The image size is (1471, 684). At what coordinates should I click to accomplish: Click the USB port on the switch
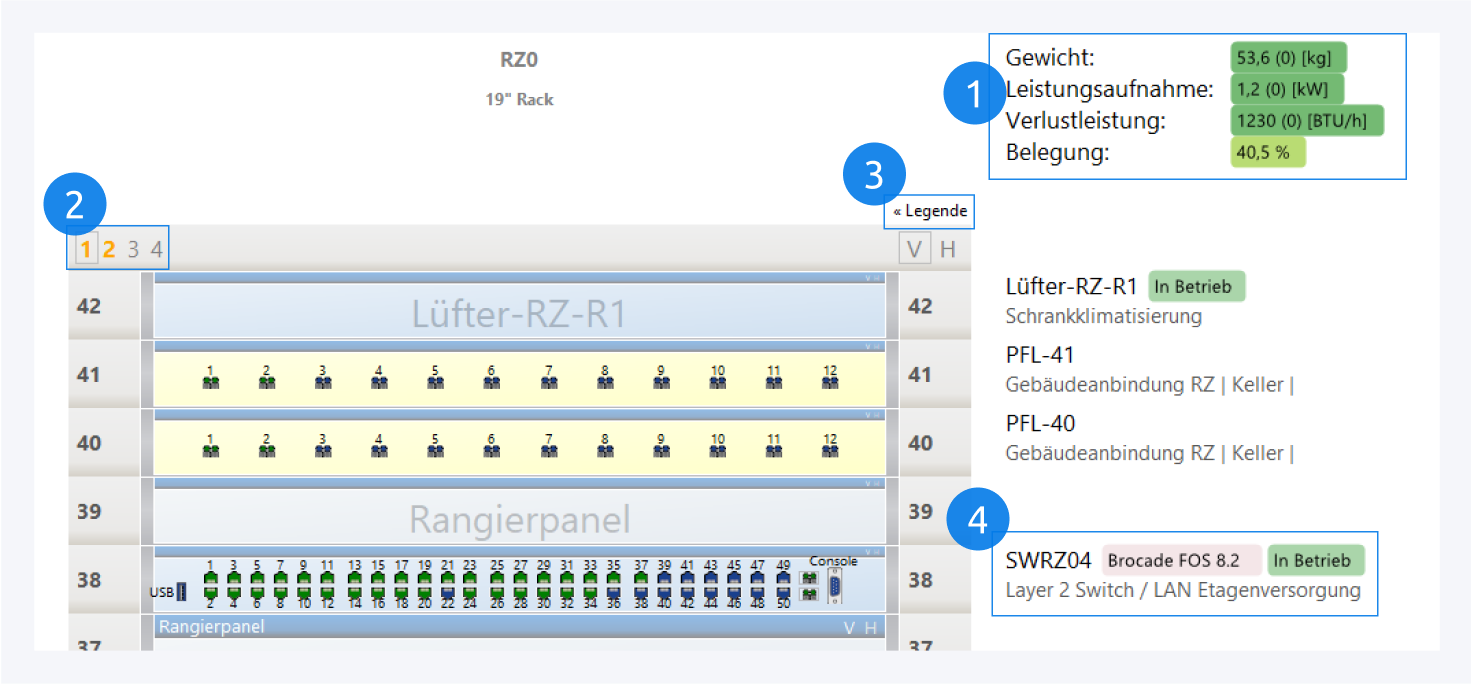point(181,592)
